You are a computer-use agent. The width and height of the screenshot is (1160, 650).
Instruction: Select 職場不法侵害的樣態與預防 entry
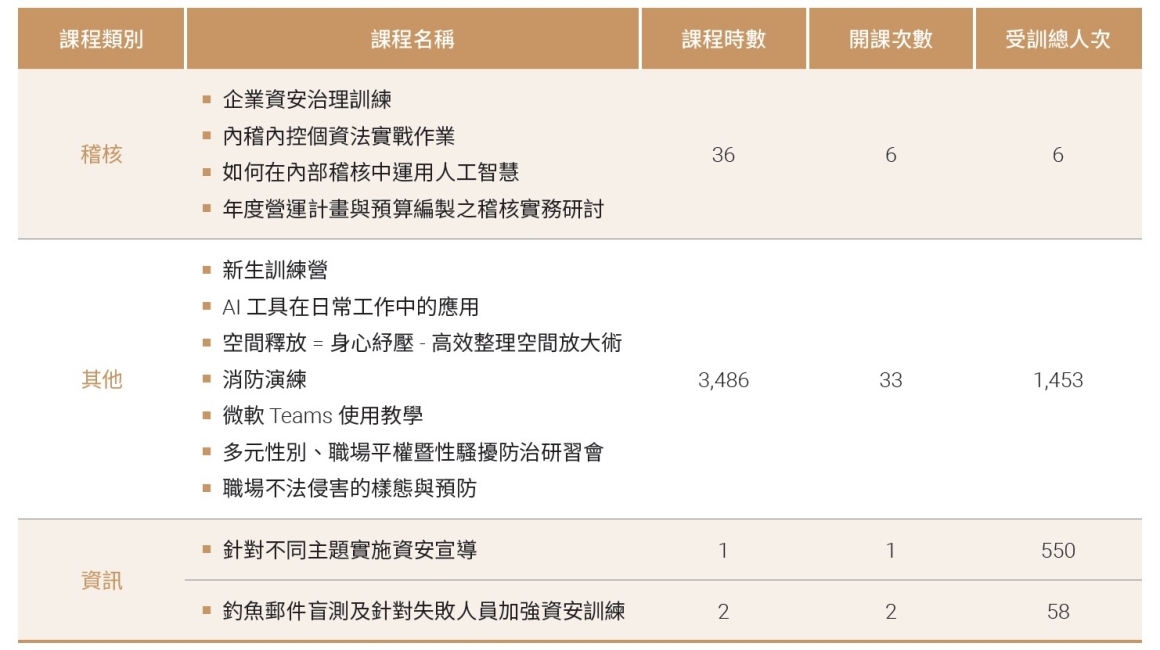click(x=349, y=488)
